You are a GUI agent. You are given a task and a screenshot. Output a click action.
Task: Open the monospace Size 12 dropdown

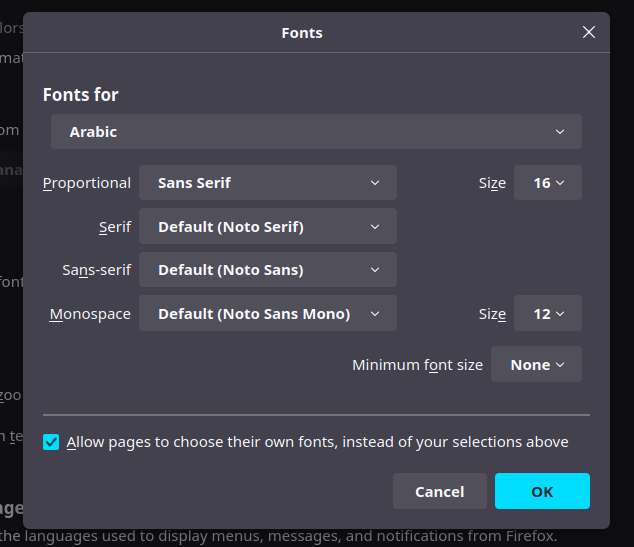pos(547,313)
